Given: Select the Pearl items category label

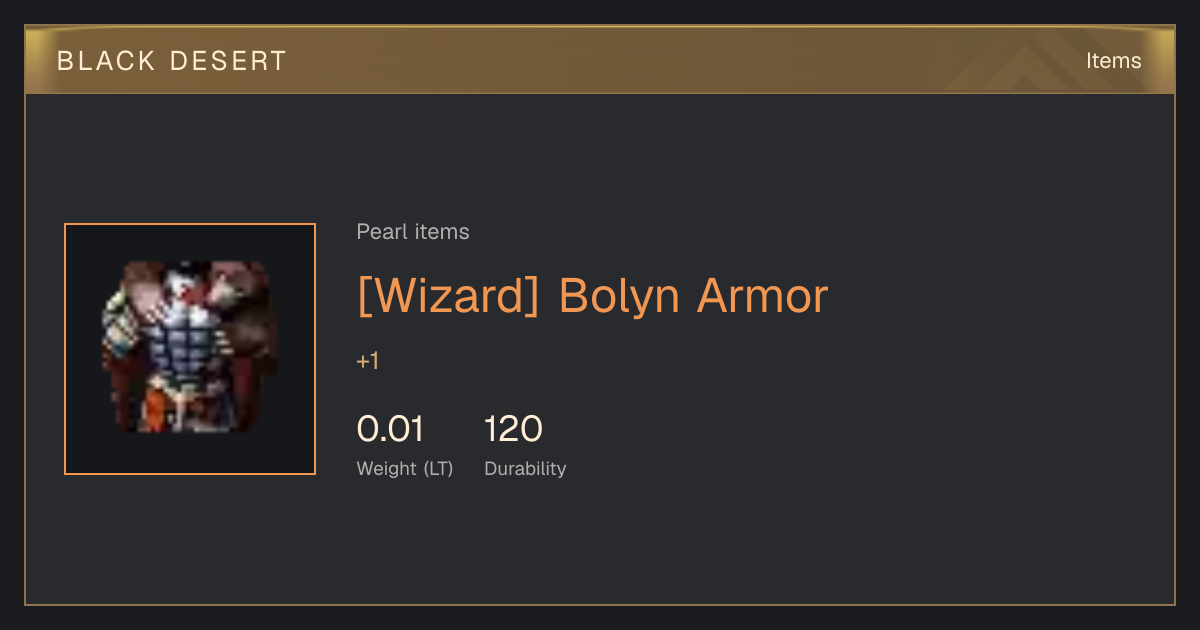Looking at the screenshot, I should click(413, 232).
